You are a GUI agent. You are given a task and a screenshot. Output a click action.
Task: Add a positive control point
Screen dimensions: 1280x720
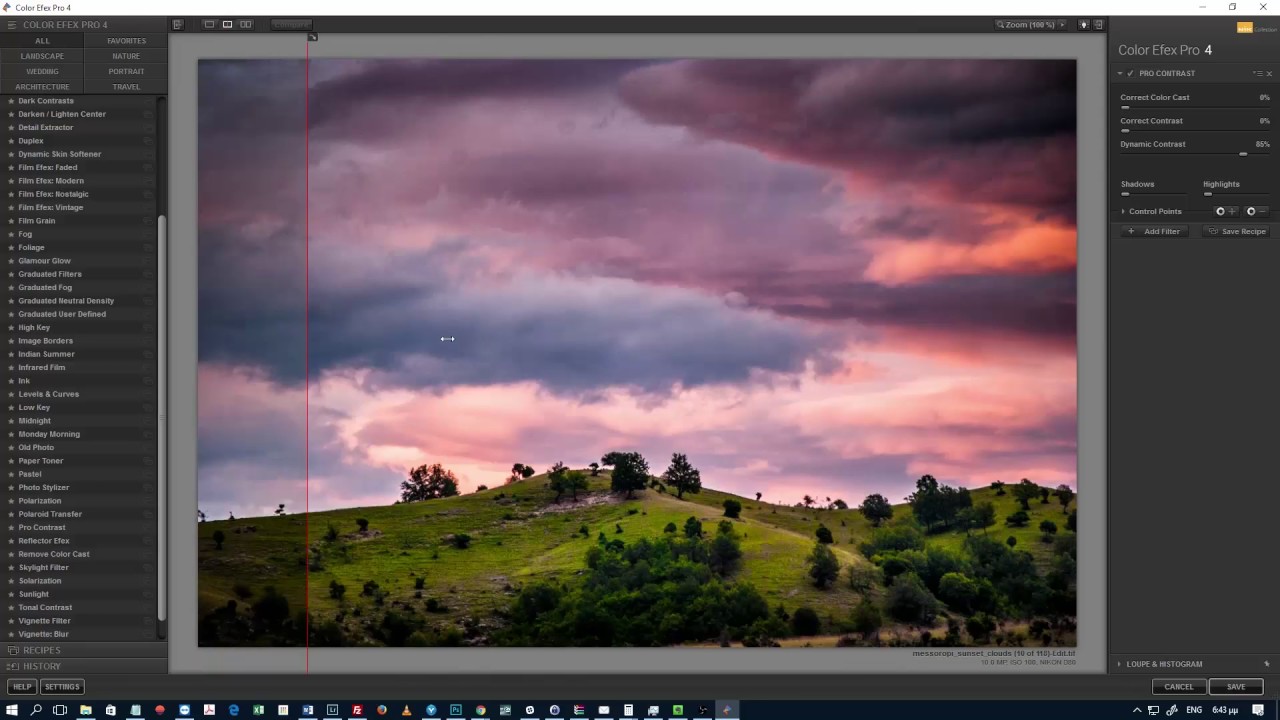(x=1225, y=211)
